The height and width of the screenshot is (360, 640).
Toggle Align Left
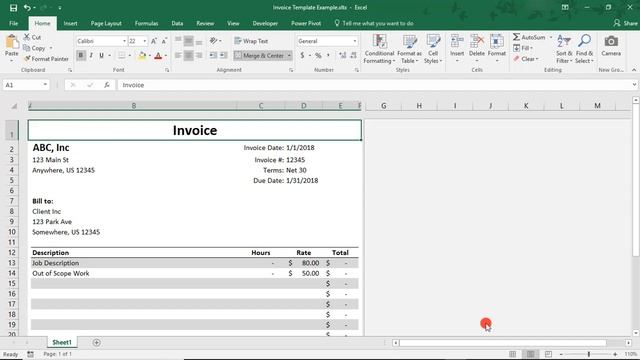coord(178,55)
